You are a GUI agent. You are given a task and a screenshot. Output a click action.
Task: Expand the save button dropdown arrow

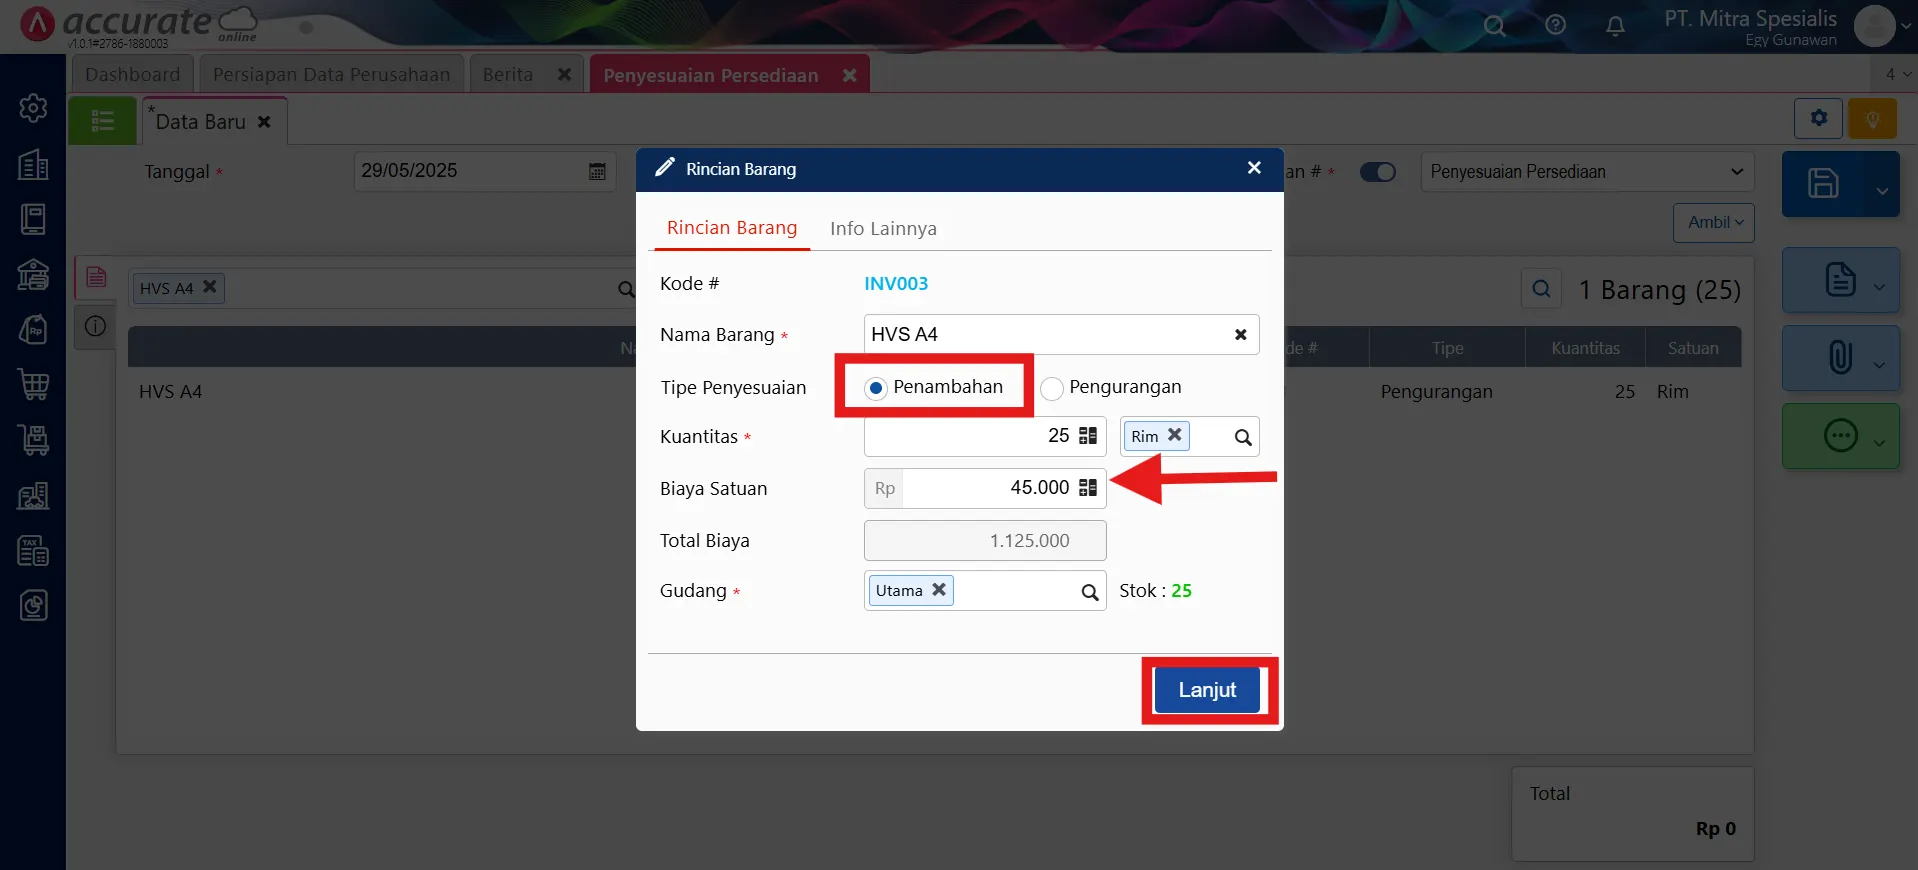coord(1881,190)
